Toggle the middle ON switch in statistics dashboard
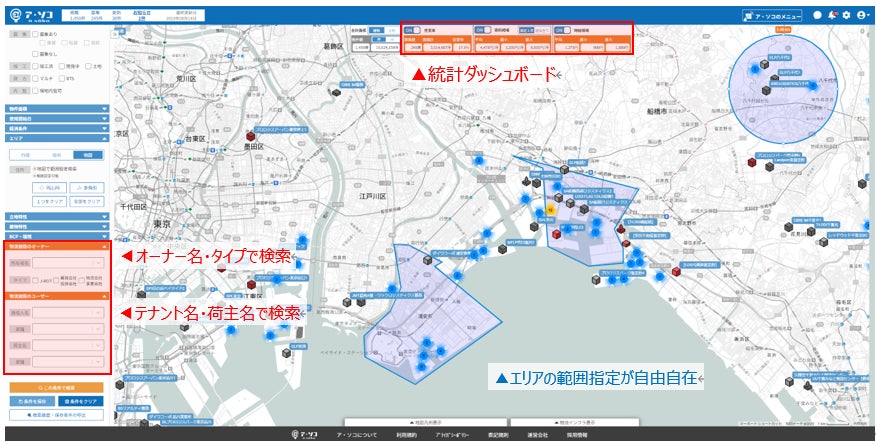 (x=483, y=30)
